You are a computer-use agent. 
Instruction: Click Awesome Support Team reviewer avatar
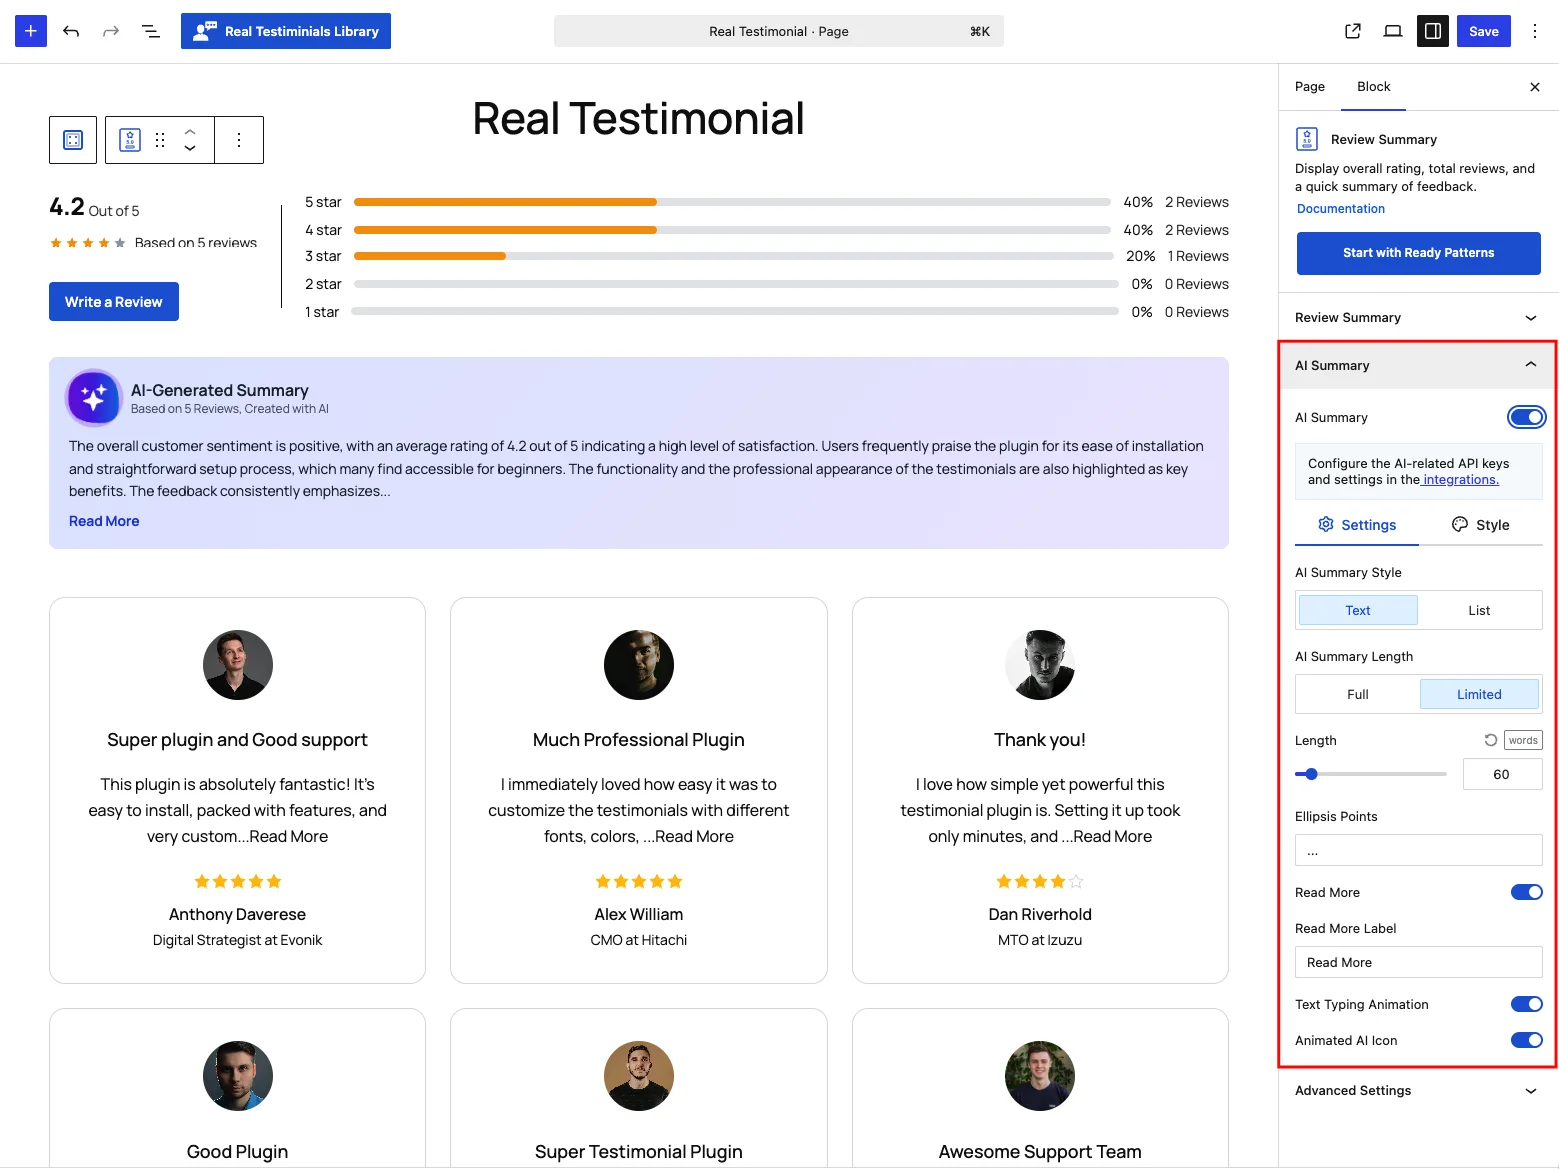(1040, 1076)
